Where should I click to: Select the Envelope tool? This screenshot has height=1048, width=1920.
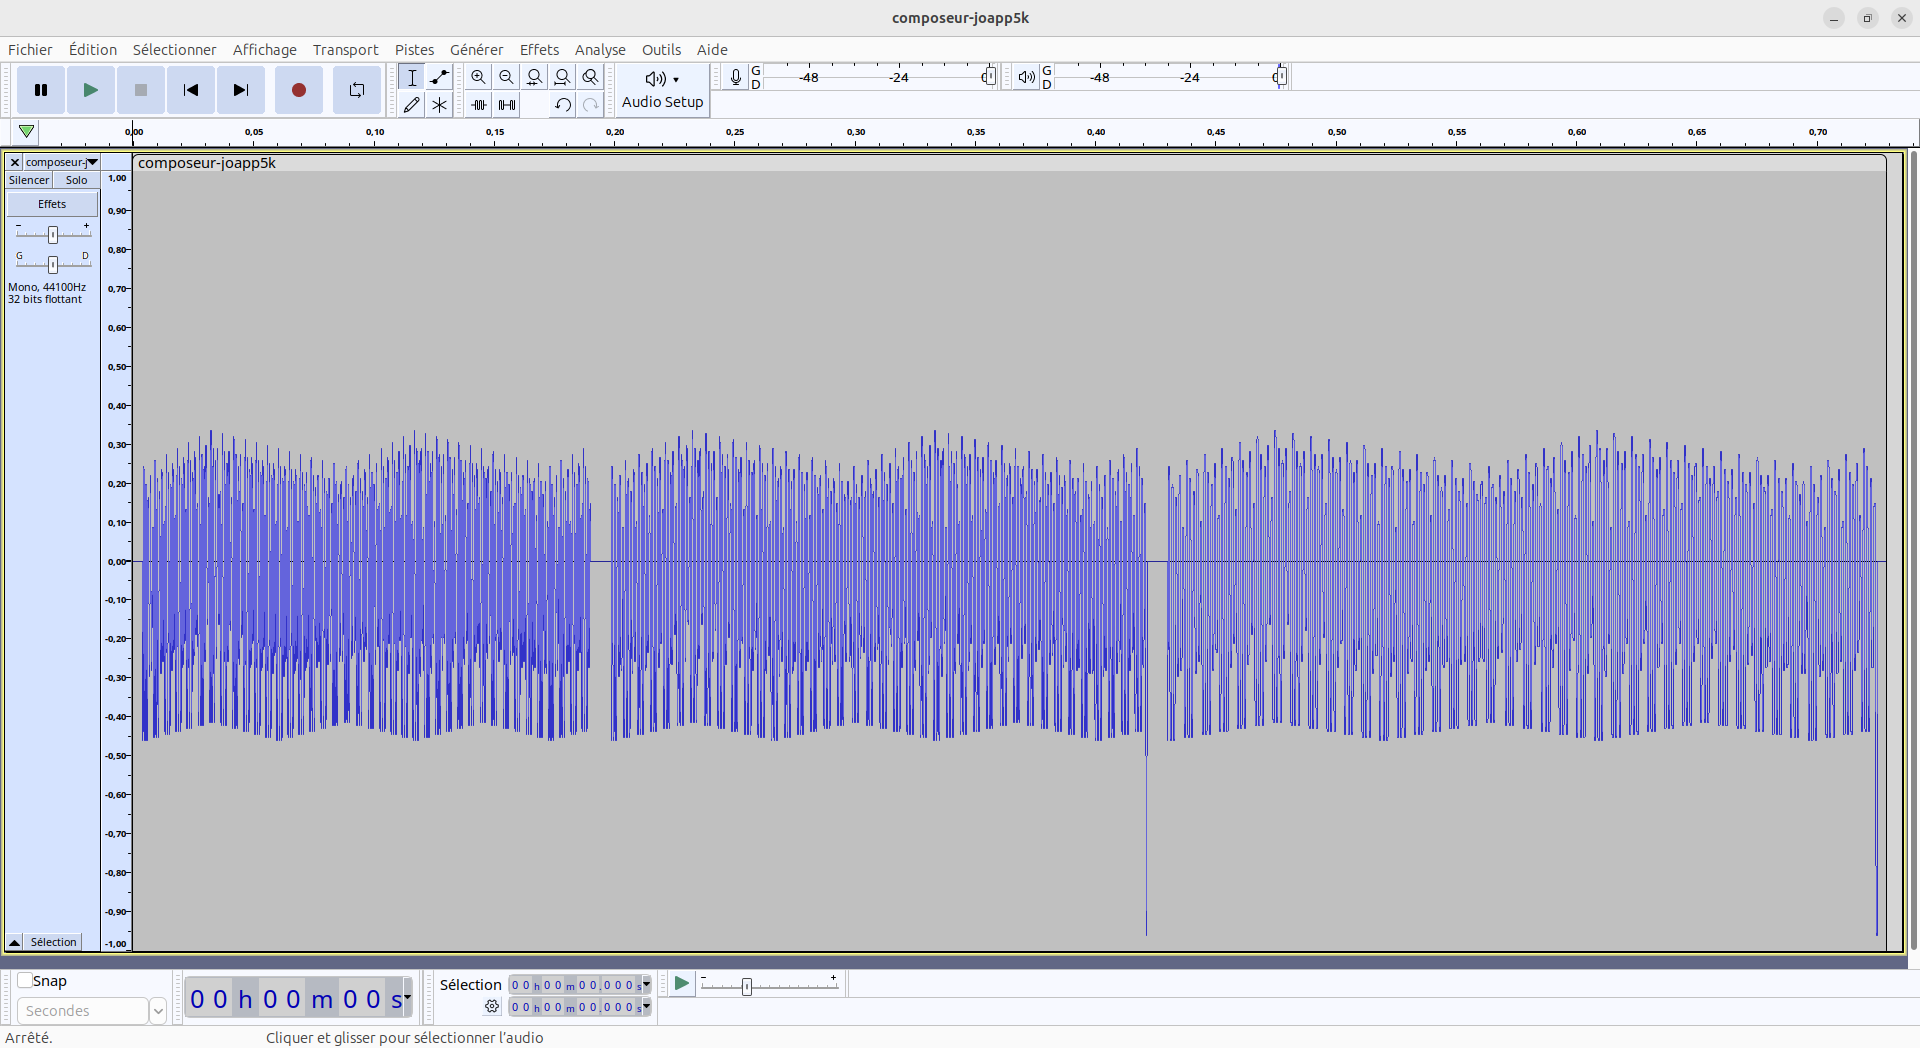[439, 77]
